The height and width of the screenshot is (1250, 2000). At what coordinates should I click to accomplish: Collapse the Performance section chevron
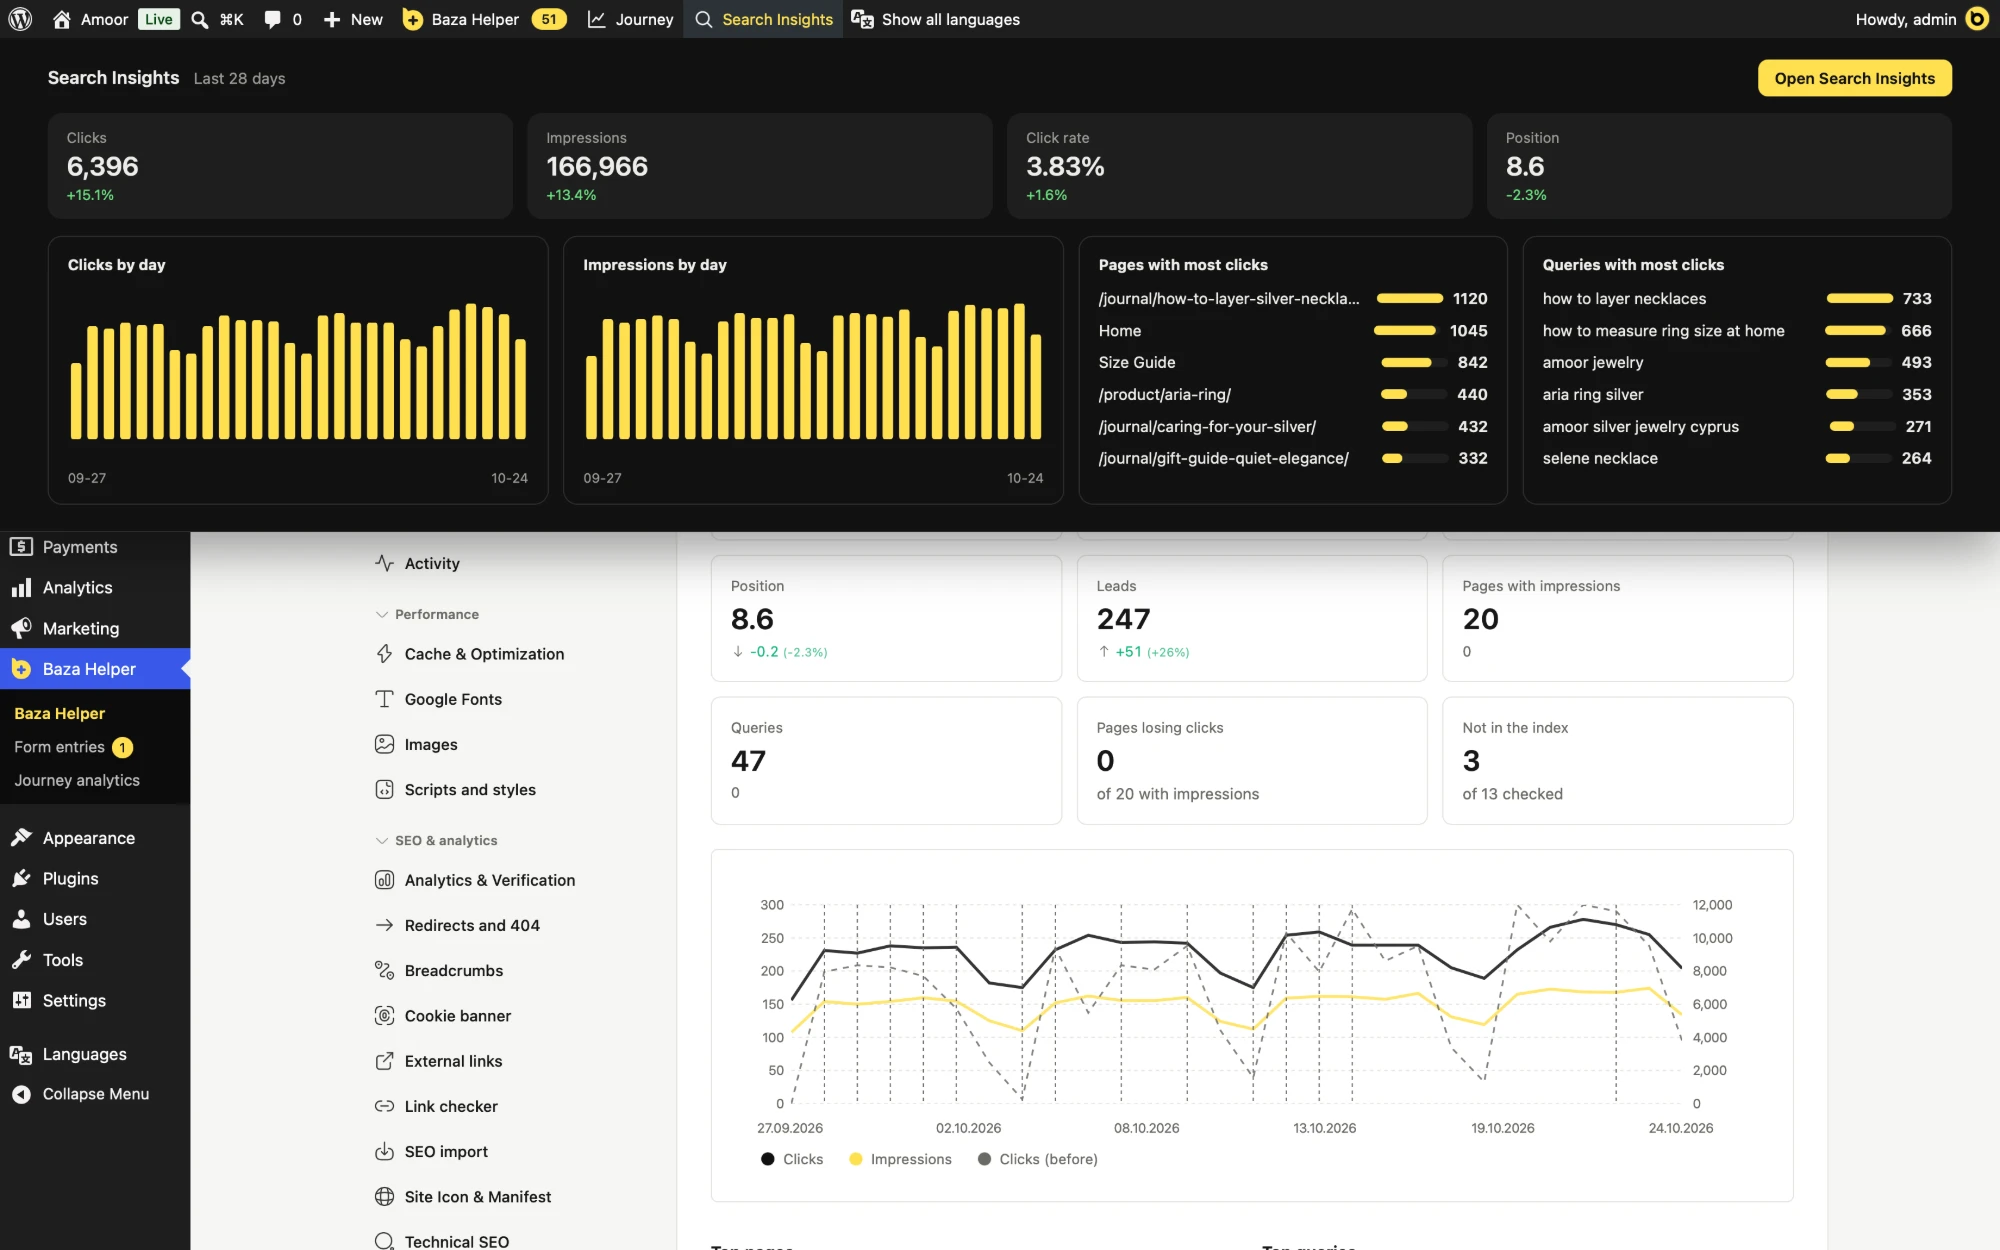tap(381, 614)
